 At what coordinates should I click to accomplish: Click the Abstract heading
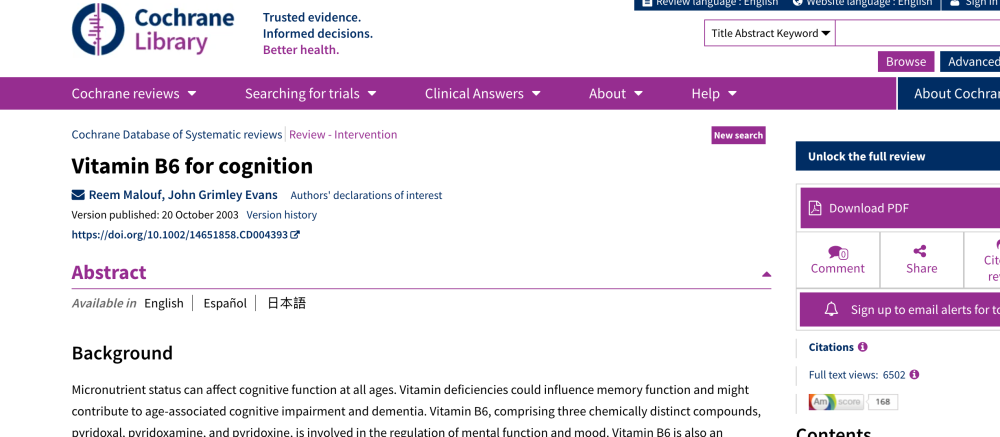(x=109, y=272)
